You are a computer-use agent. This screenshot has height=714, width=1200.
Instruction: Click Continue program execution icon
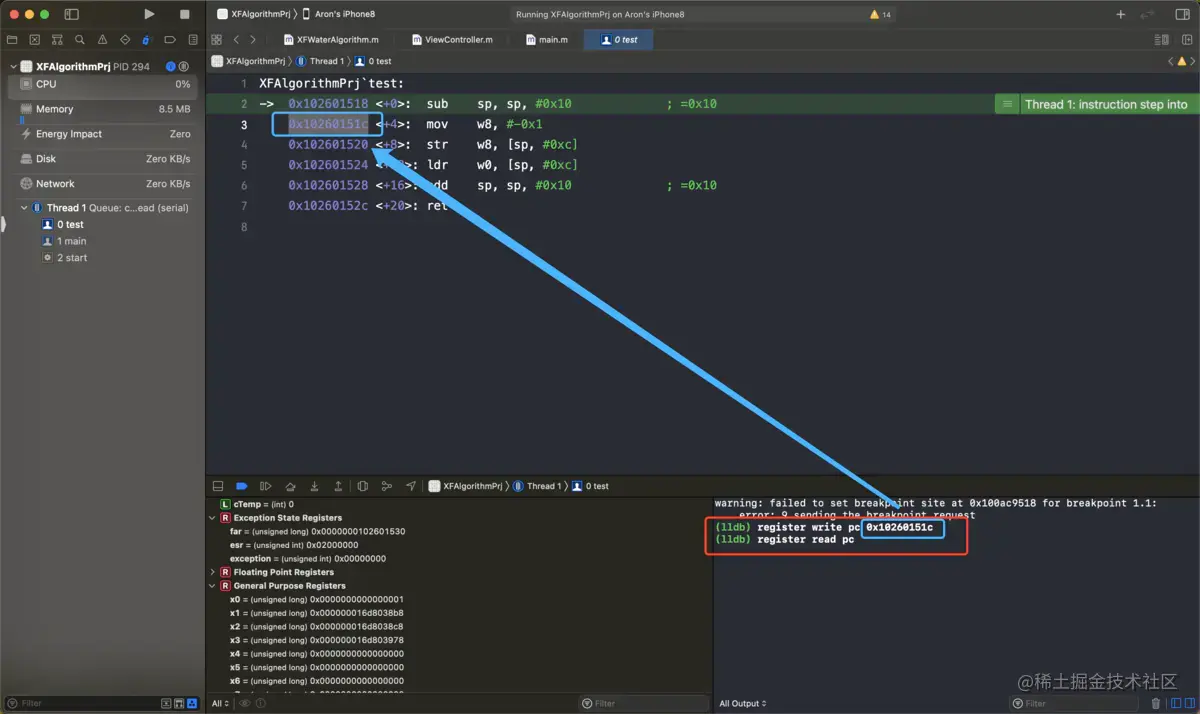pos(265,486)
